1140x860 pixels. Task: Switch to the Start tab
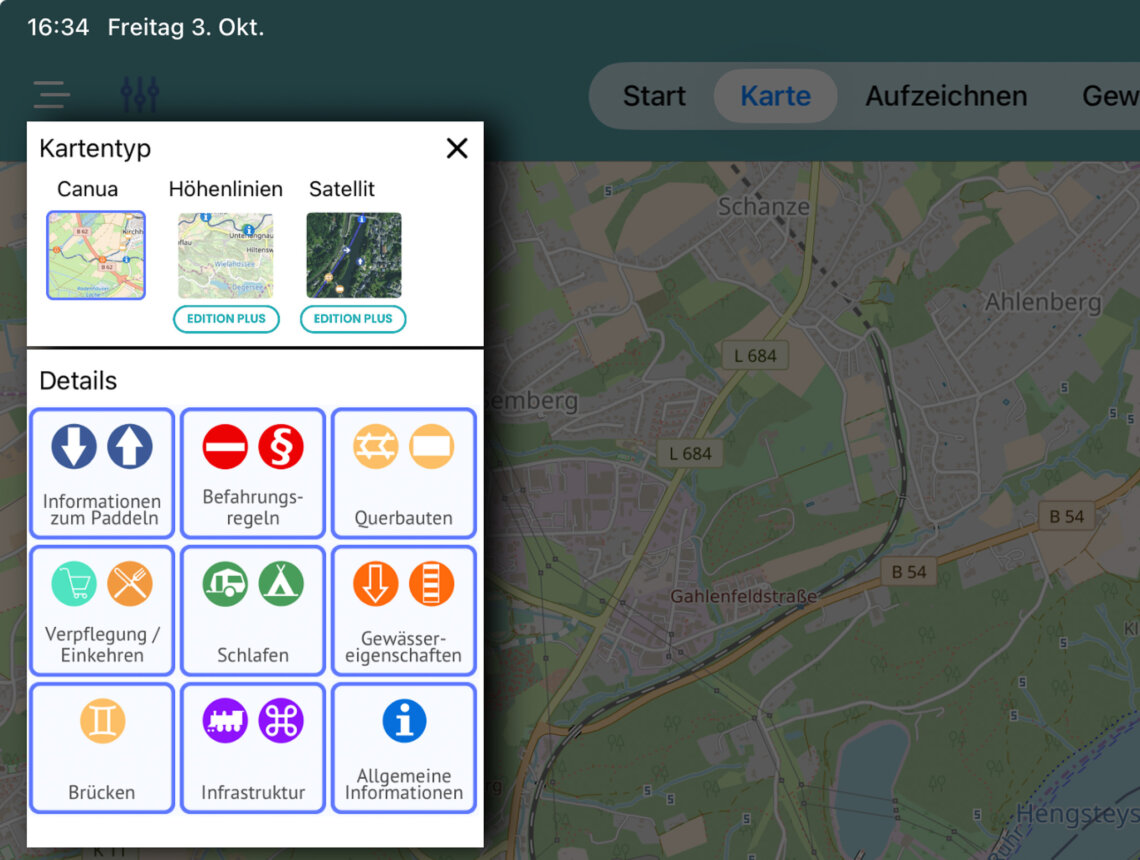654,96
